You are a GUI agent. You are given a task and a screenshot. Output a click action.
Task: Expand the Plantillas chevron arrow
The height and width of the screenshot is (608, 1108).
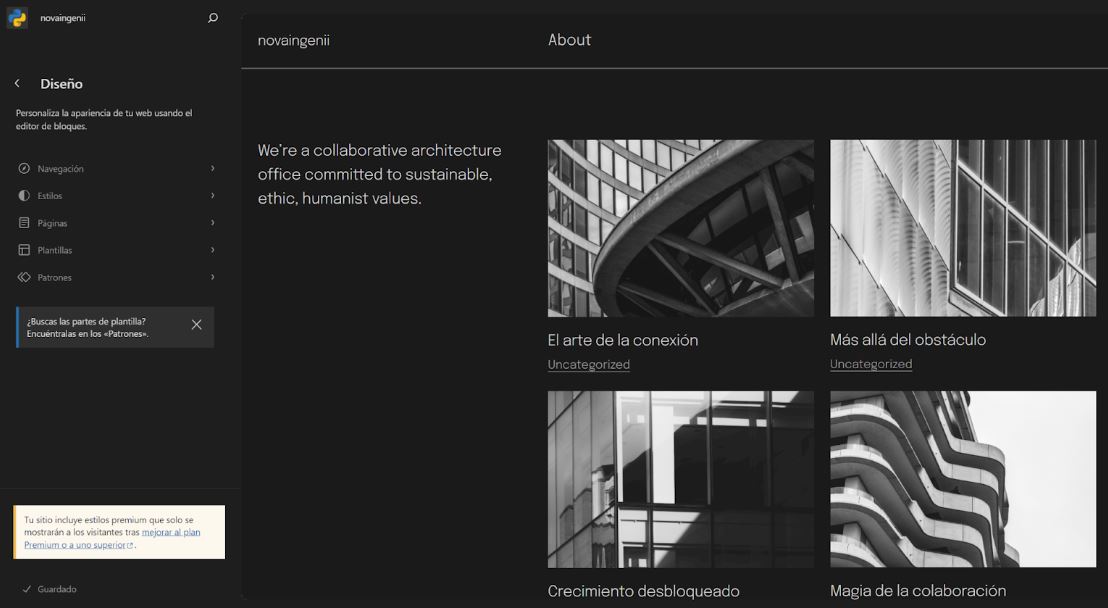coord(212,250)
